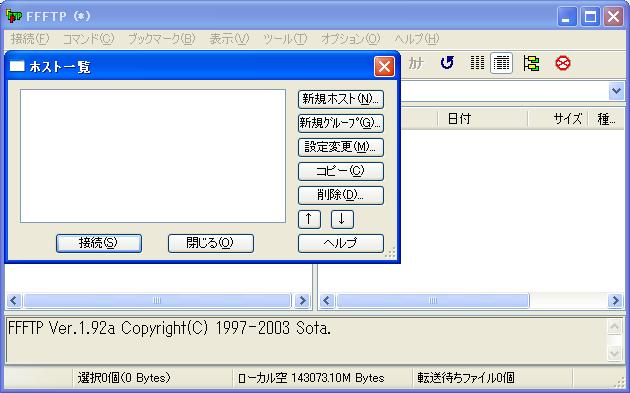Click right arrow of left pane scrollbar
630x393 pixels.
[x=302, y=300]
